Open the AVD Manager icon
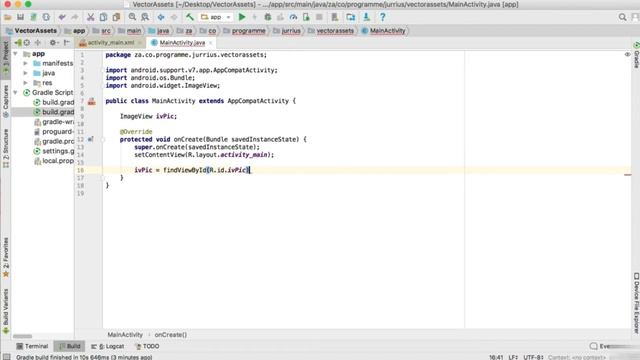The image size is (640, 360). [x=335, y=17]
